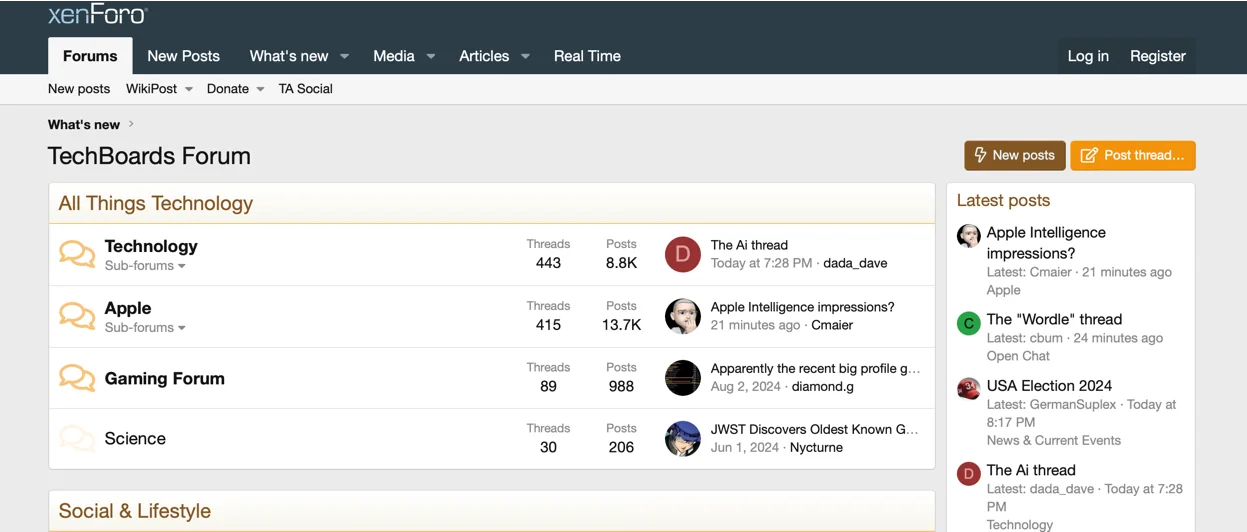Open the What's new dropdown arrow
Screen dimensions: 1247x532
pos(344,57)
